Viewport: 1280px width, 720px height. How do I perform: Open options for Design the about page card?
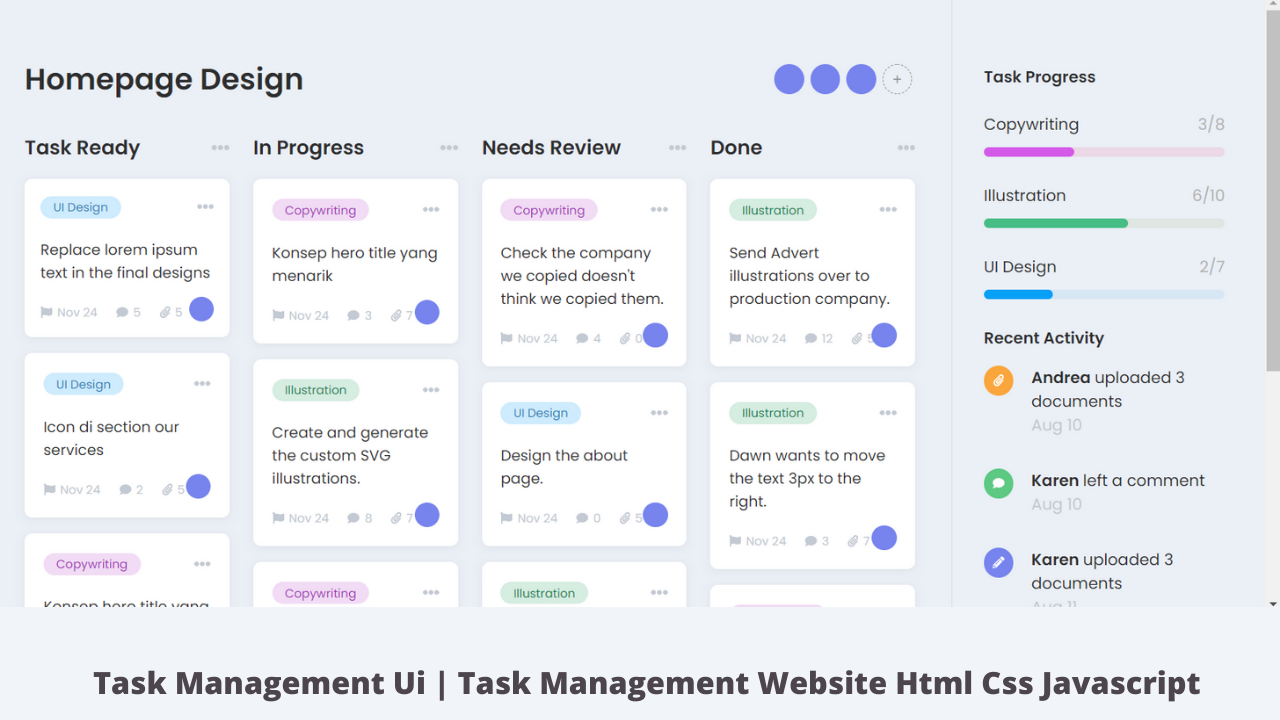[659, 413]
